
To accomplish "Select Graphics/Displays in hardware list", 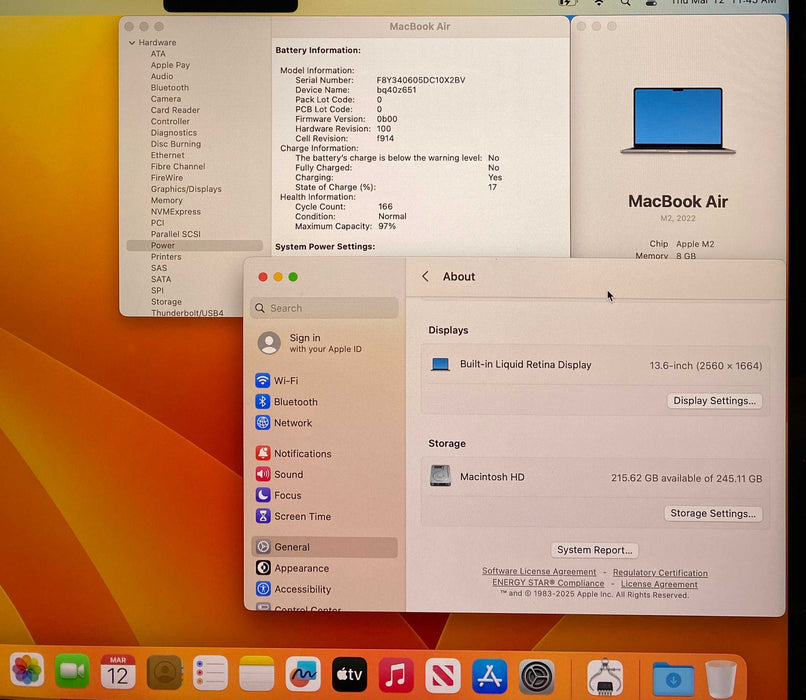I will 186,189.
